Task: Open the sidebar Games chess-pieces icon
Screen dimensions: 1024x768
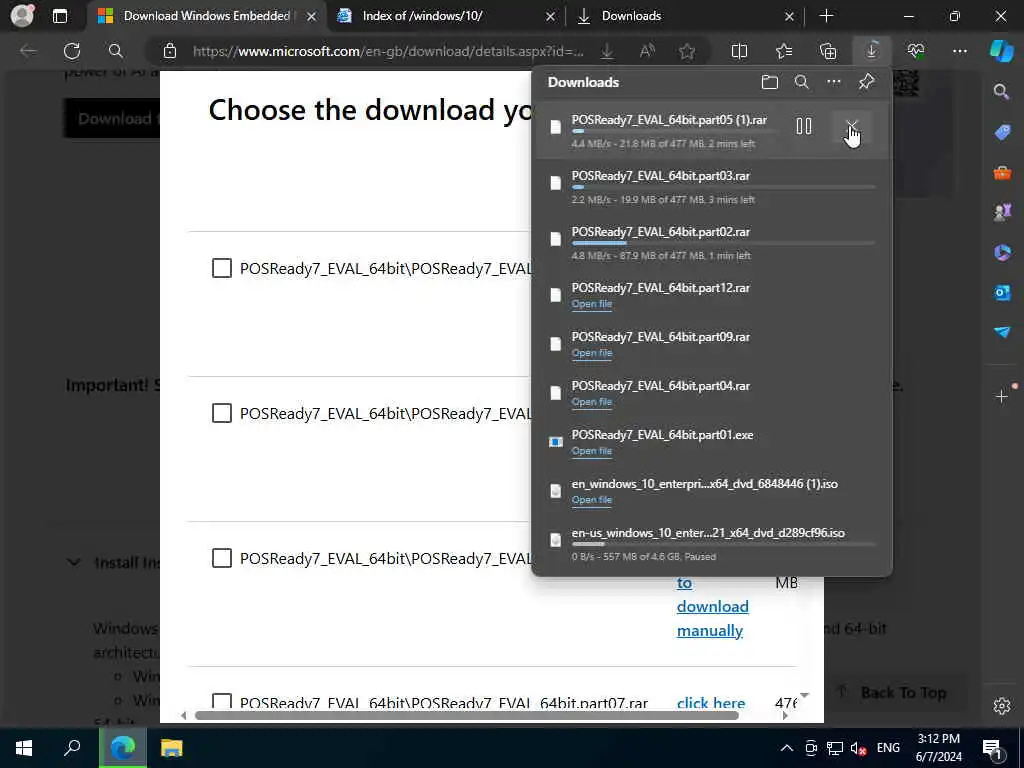Action: point(1002,212)
